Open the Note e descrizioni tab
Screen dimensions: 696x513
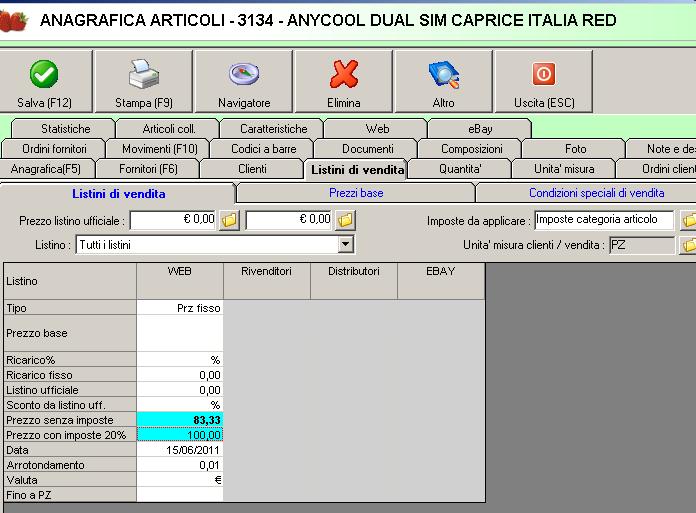(661, 149)
